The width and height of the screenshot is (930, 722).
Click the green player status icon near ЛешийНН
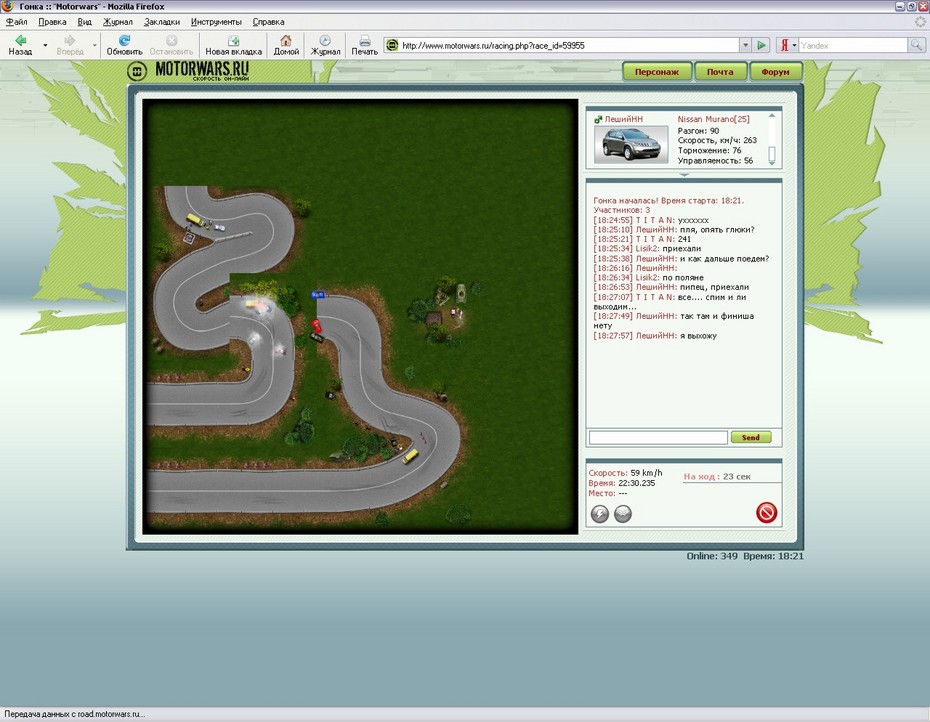tap(598, 119)
